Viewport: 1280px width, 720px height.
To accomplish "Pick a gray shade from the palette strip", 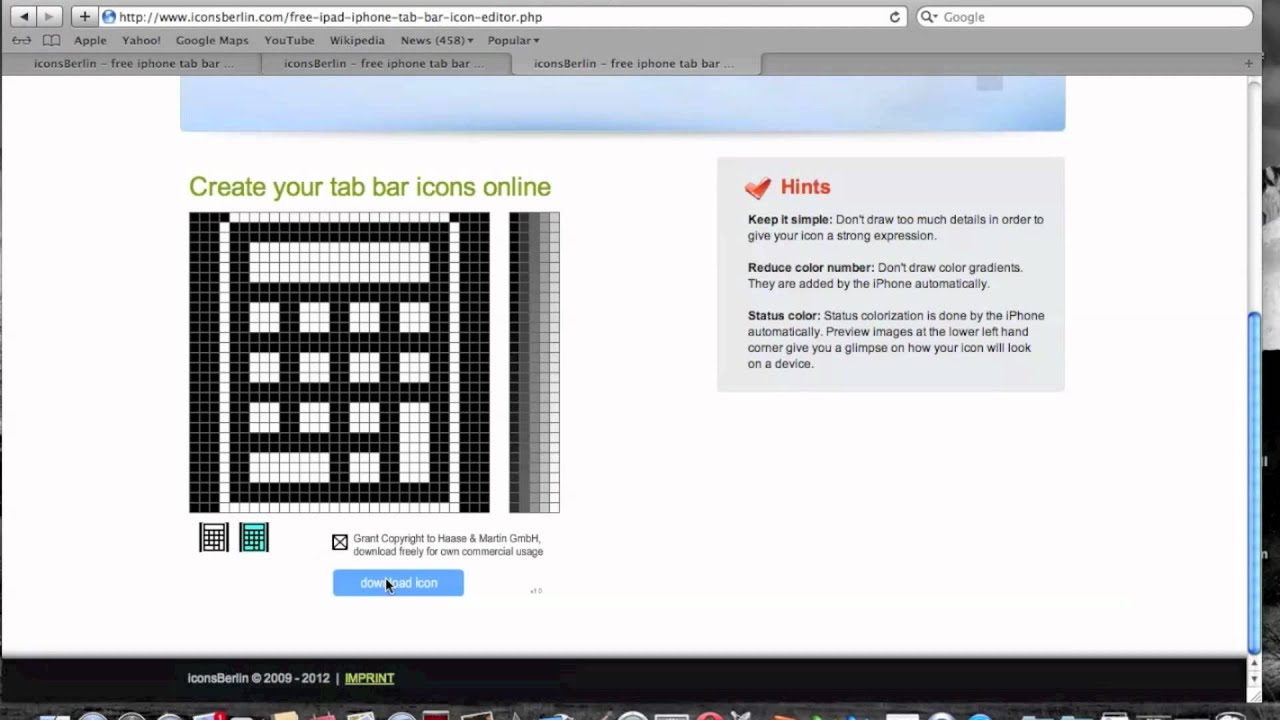I will coord(534,360).
